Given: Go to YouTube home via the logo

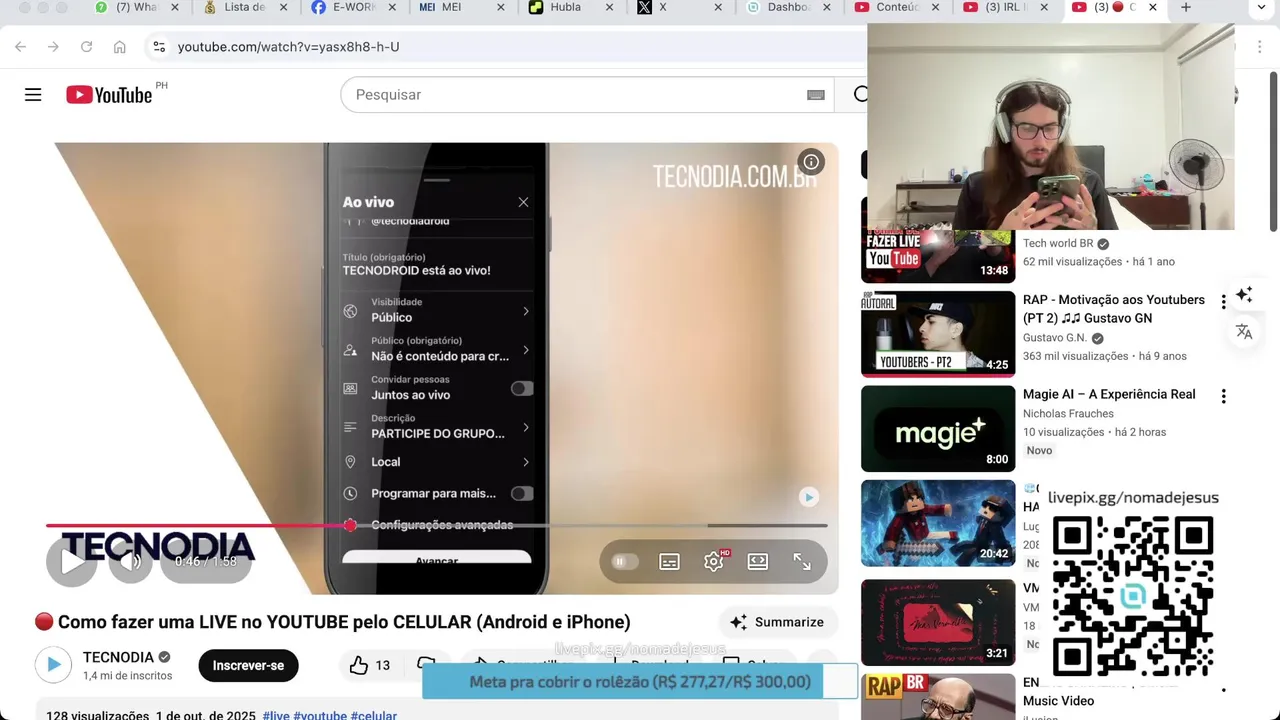Looking at the screenshot, I should 109,95.
